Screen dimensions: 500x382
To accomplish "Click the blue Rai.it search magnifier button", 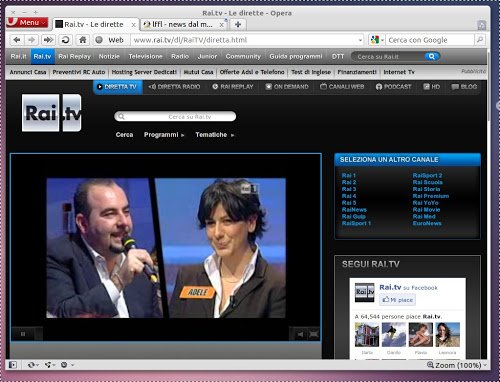I will pos(432,56).
